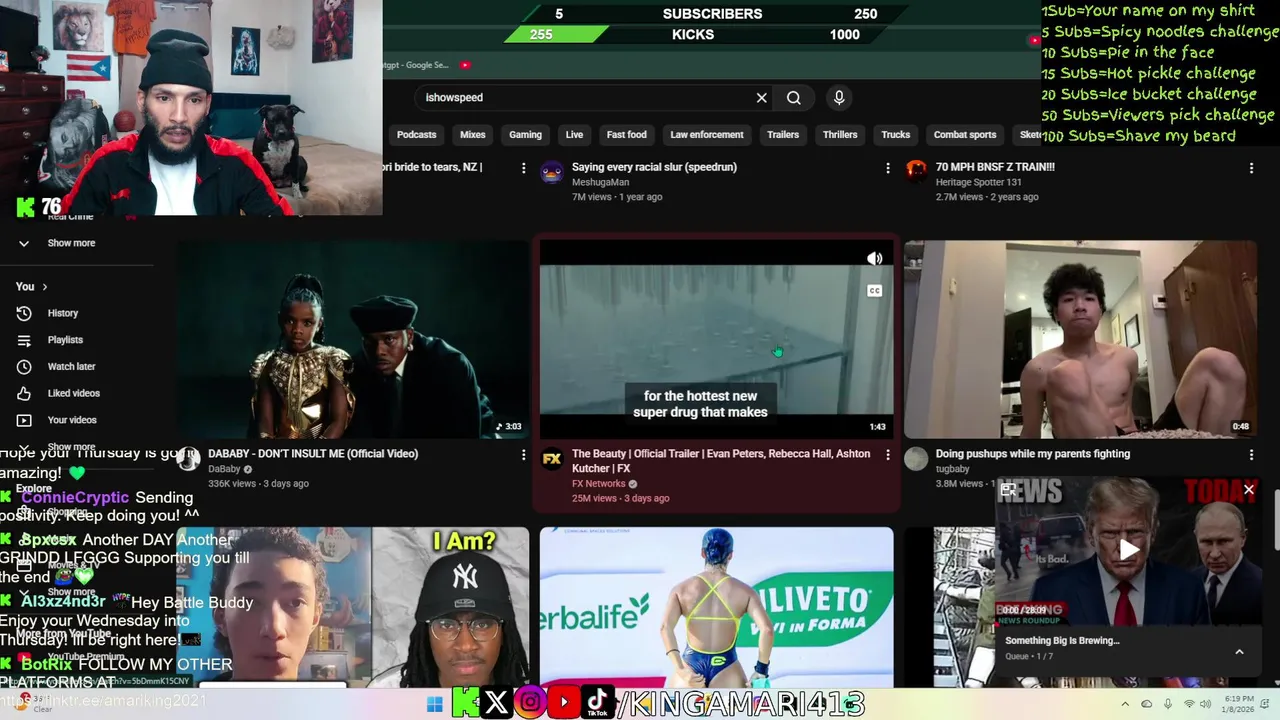Click the microphone icon in system tray
Image resolution: width=1280 pixels, height=720 pixels.
point(1168,704)
